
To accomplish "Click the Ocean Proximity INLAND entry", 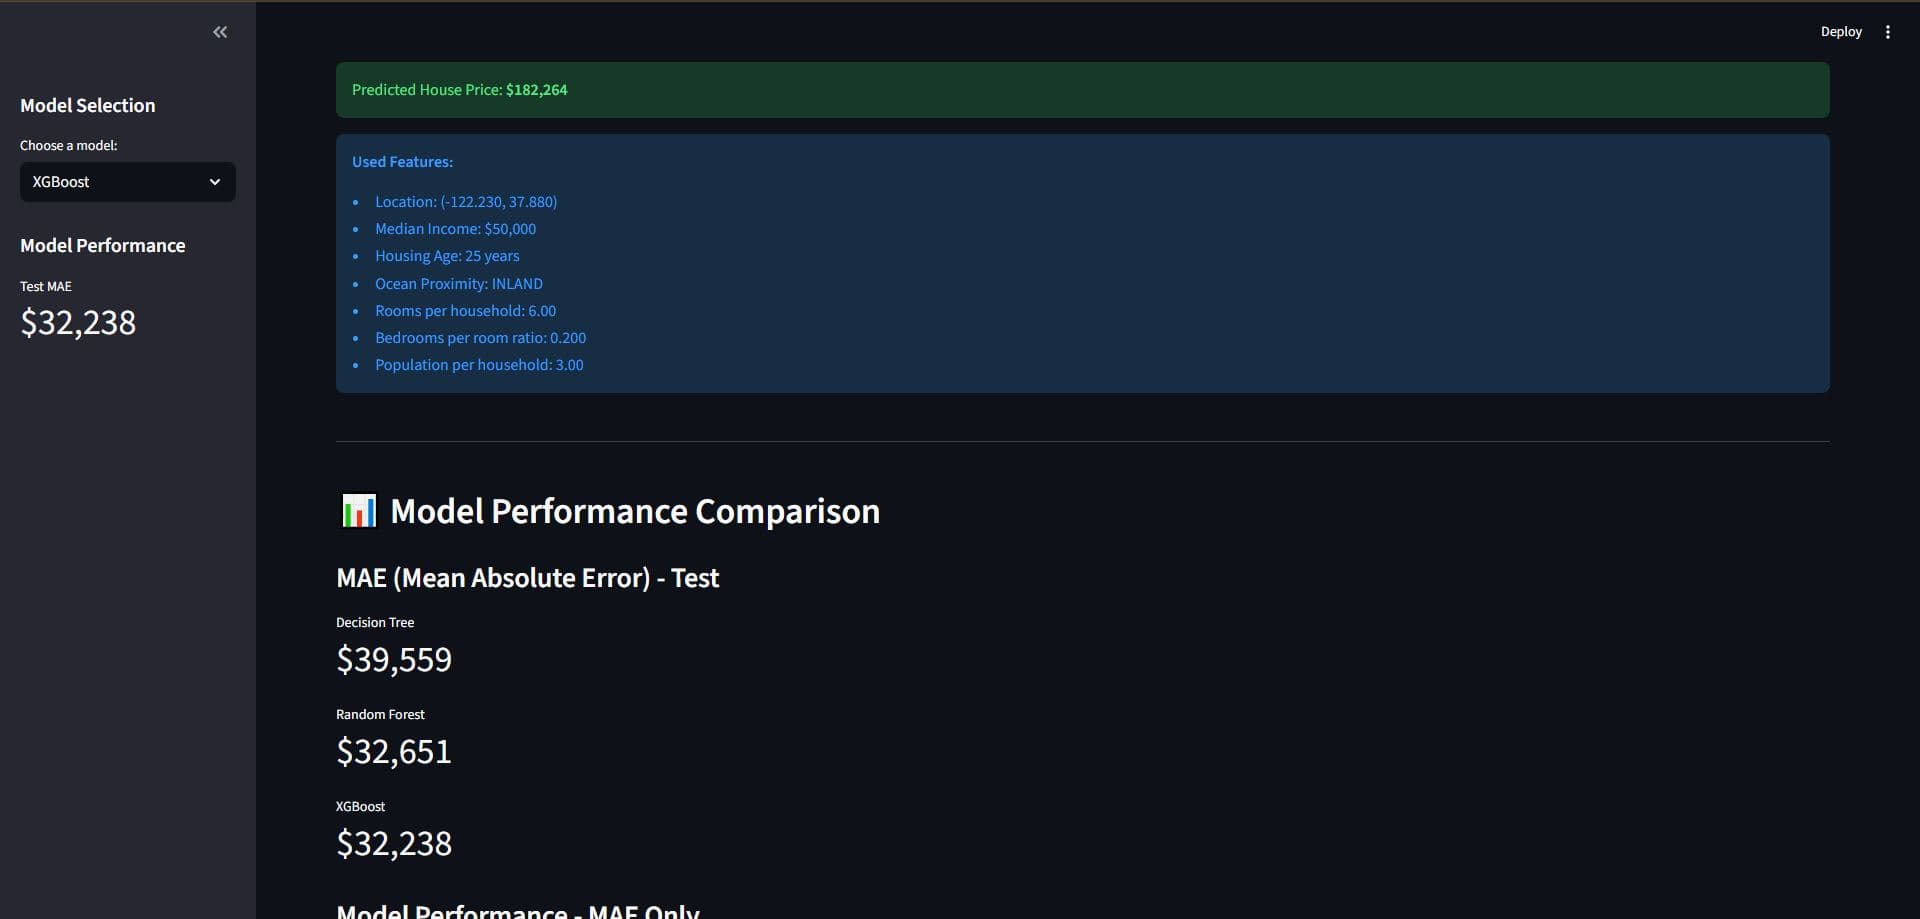I will pyautogui.click(x=458, y=284).
